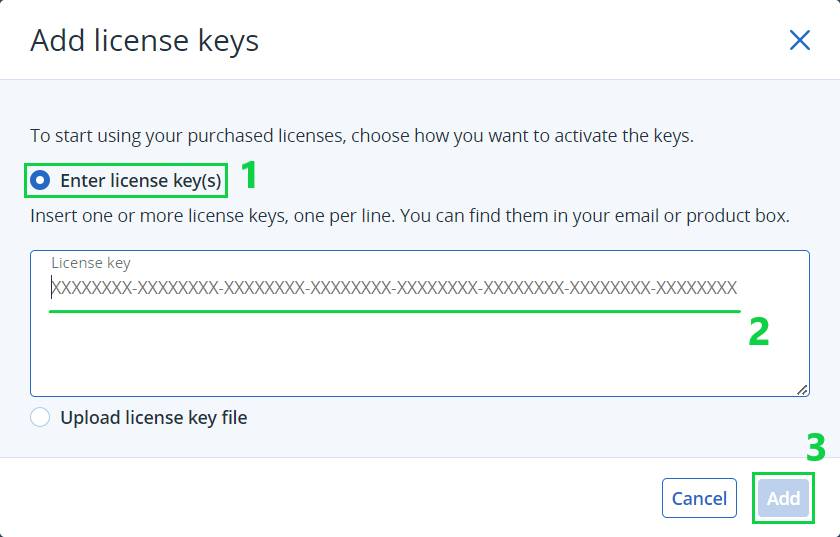Click the green number 2 annotation
The image size is (840, 537).
[759, 332]
